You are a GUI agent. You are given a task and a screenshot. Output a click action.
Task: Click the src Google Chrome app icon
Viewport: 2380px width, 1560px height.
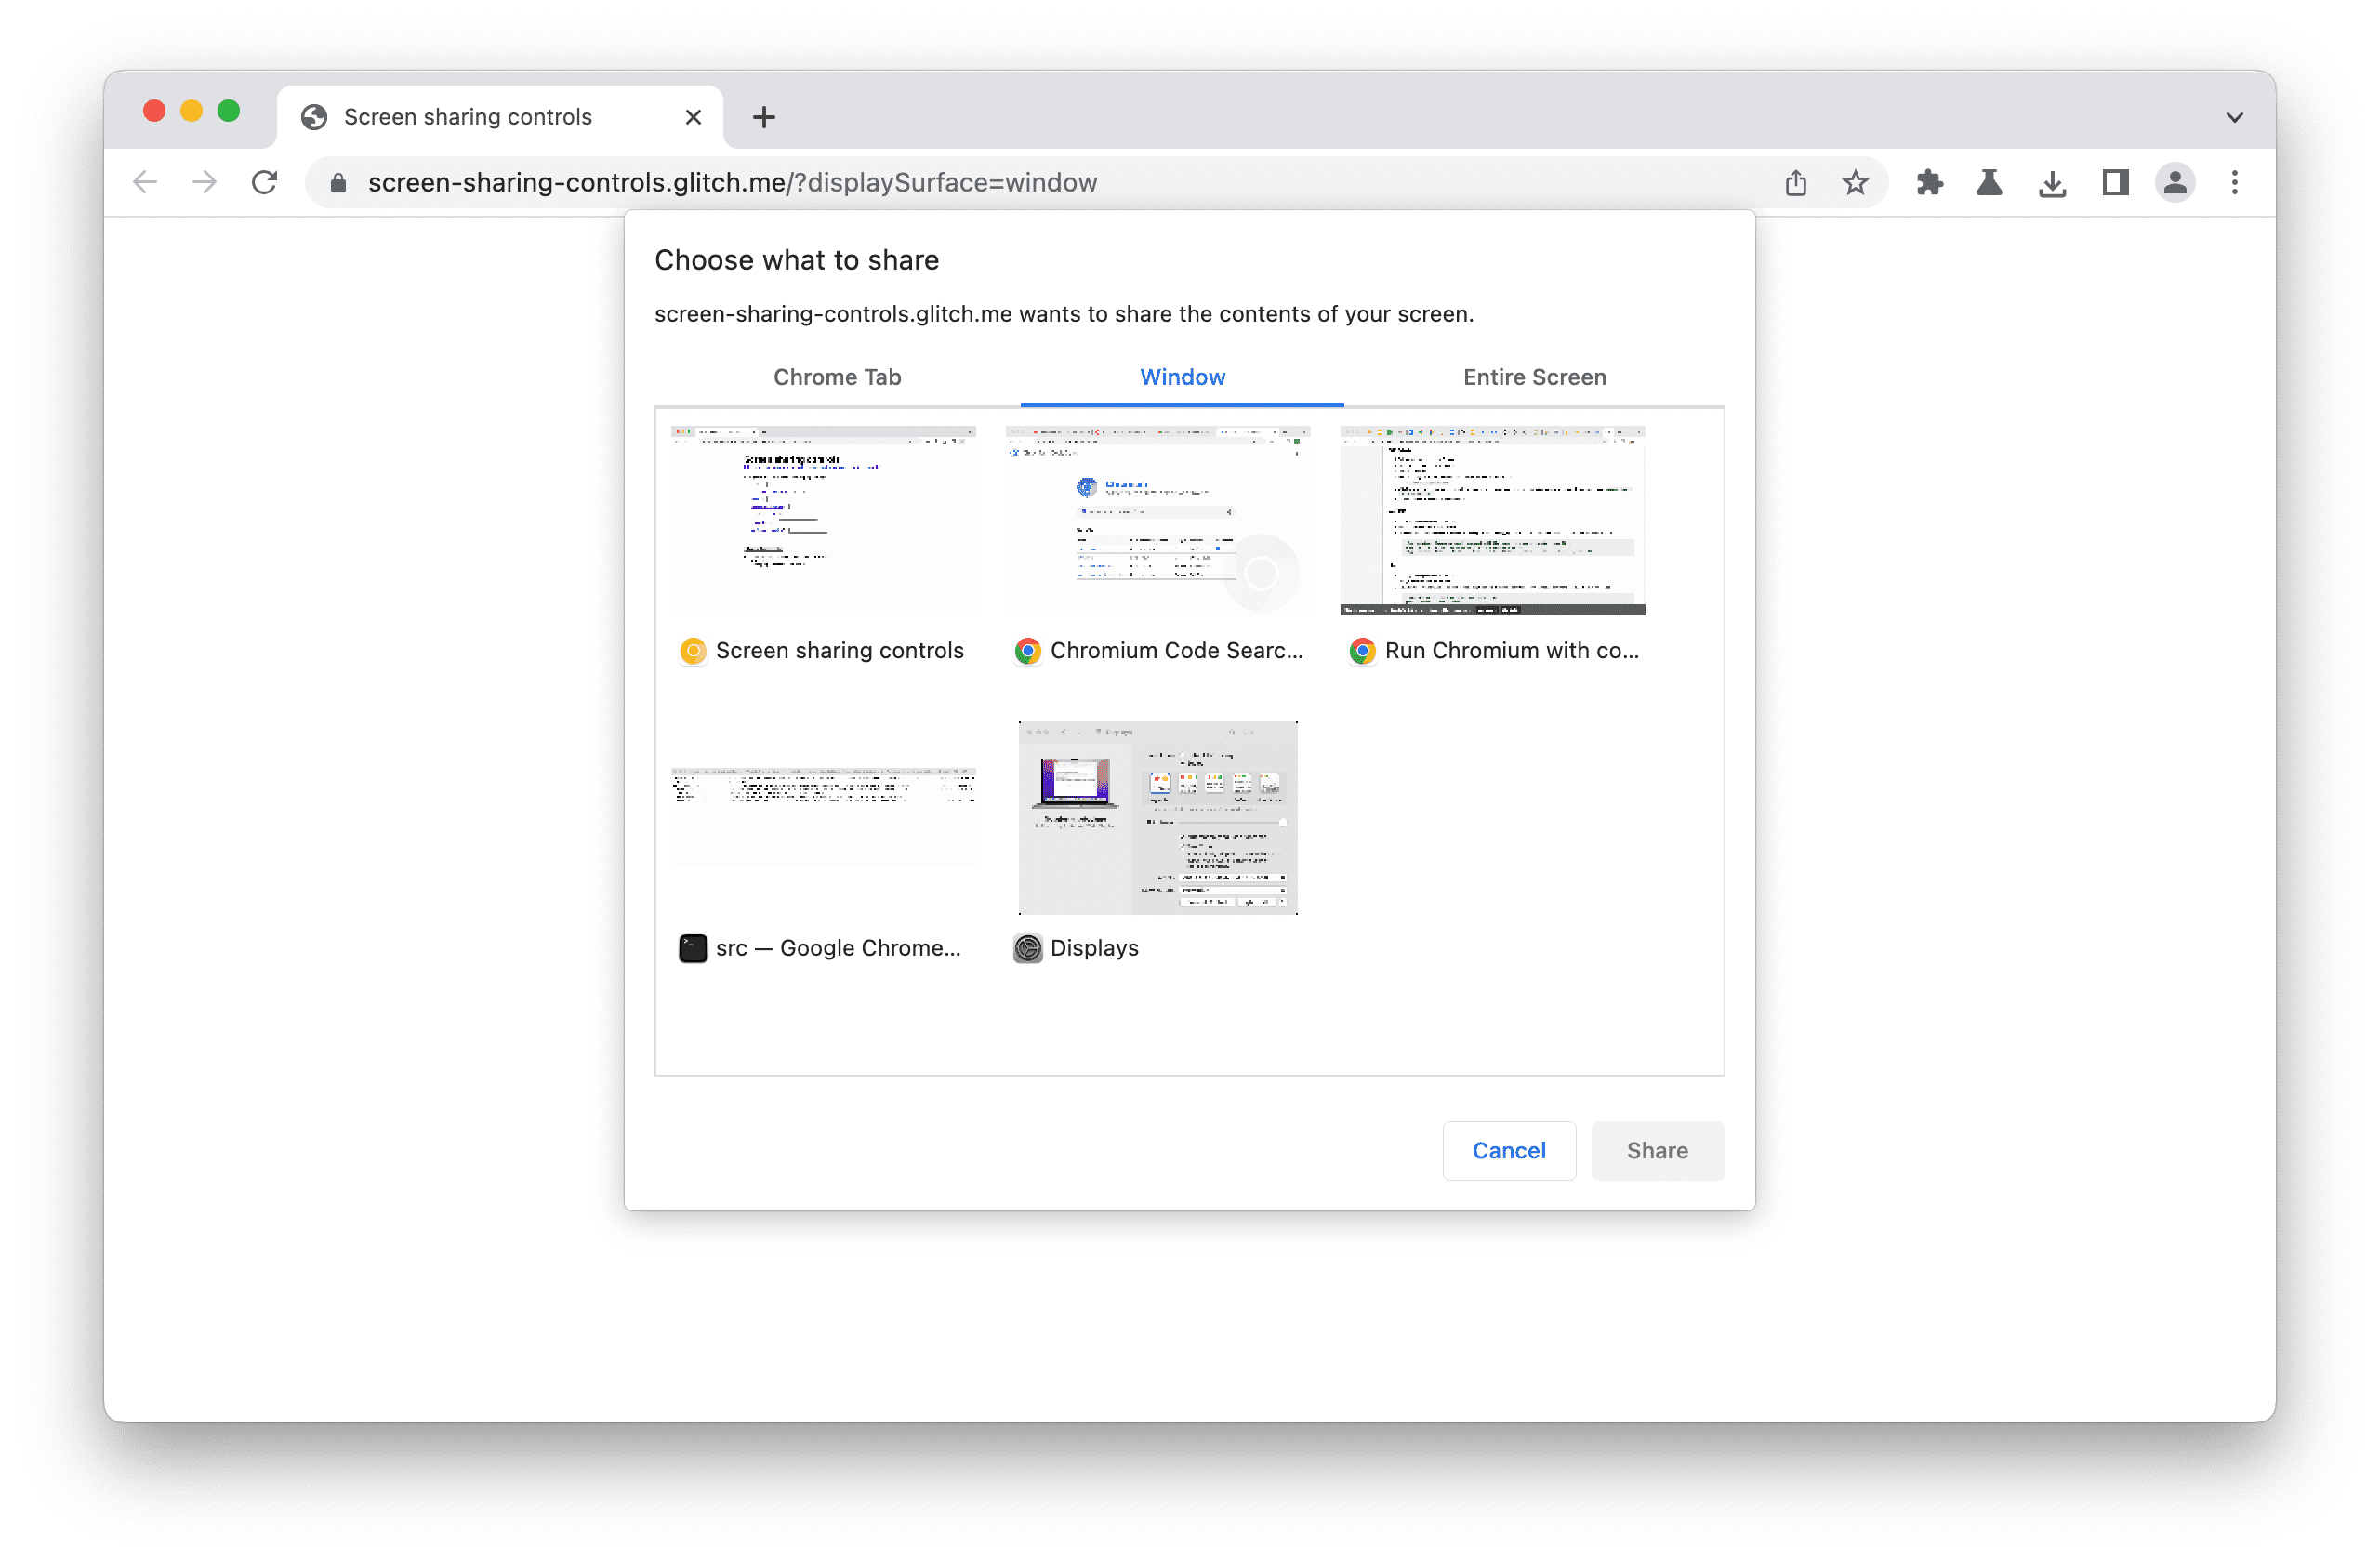tap(691, 947)
